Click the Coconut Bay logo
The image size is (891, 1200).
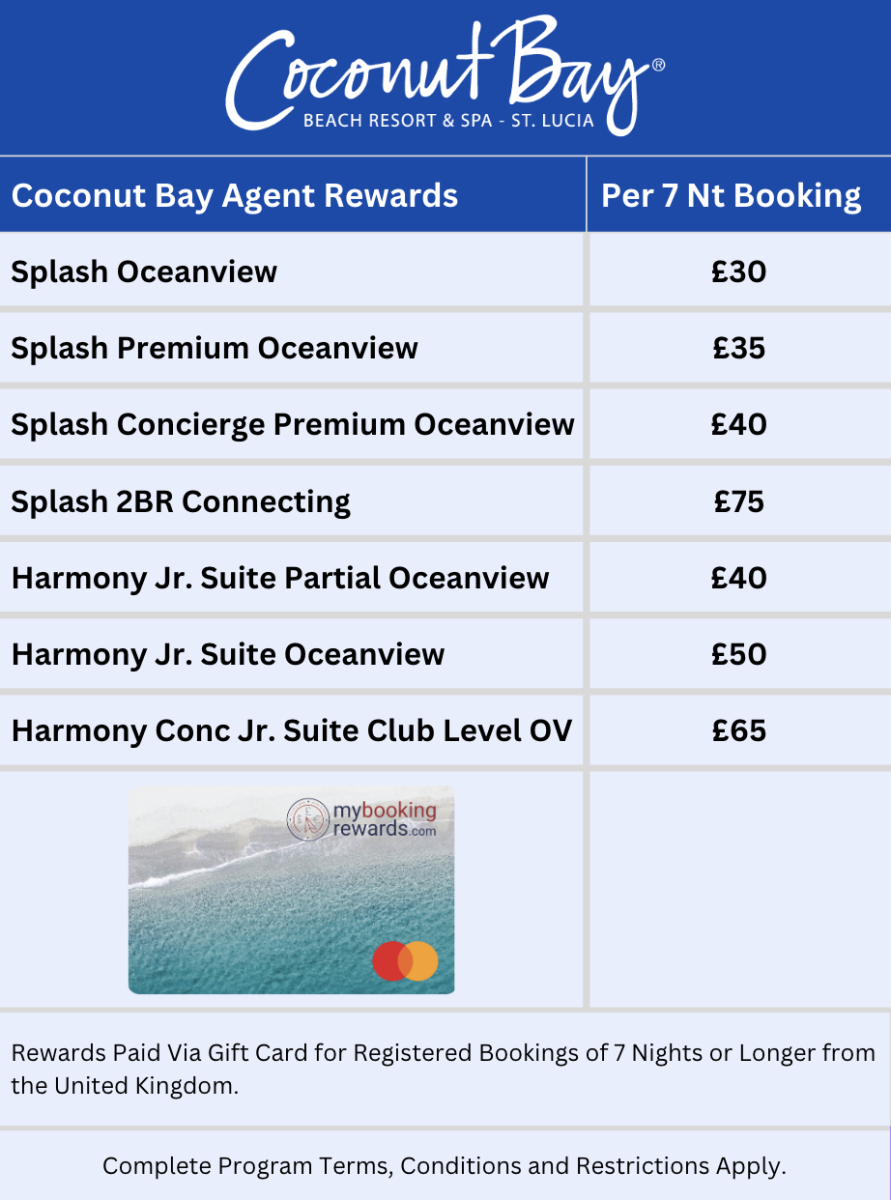445,78
